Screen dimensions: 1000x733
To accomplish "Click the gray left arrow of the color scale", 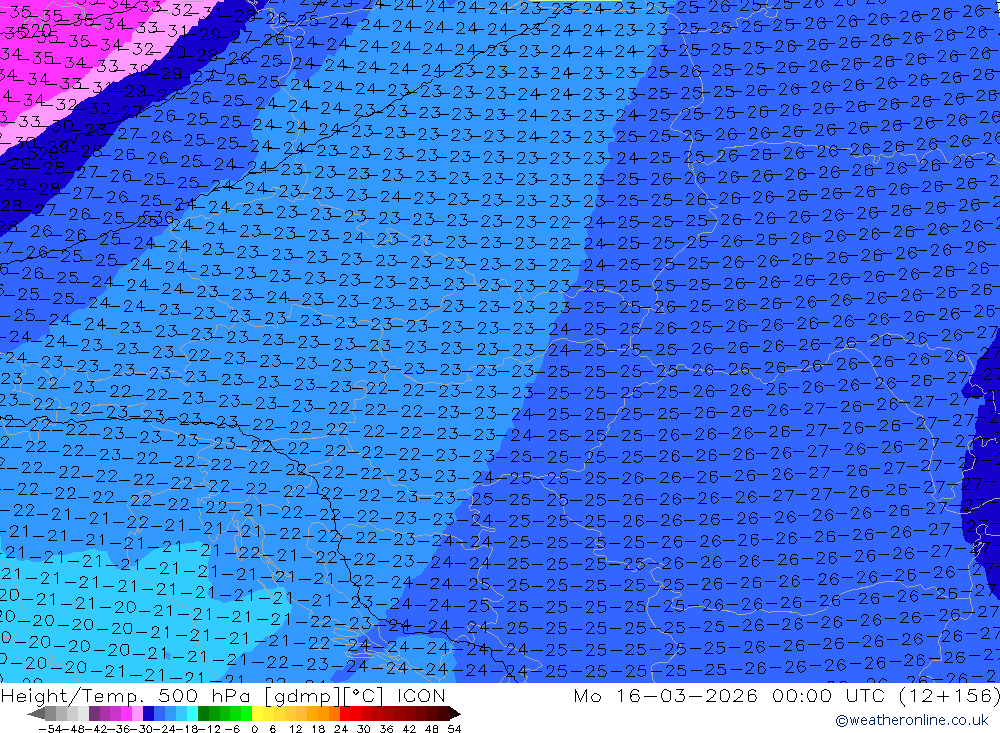I will coord(36,714).
